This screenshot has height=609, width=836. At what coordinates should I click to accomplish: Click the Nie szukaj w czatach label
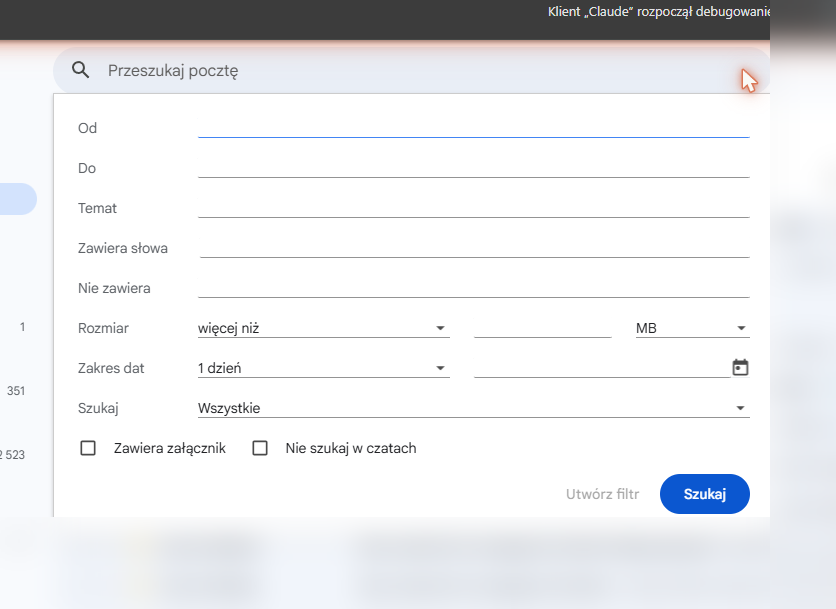coord(351,448)
